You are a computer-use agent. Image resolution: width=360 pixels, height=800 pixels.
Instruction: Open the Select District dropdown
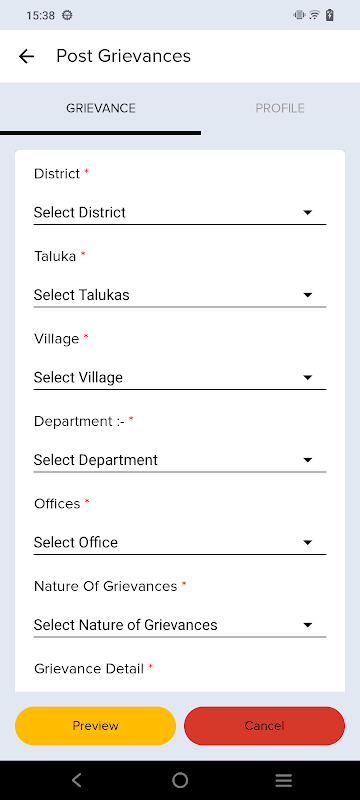point(179,213)
